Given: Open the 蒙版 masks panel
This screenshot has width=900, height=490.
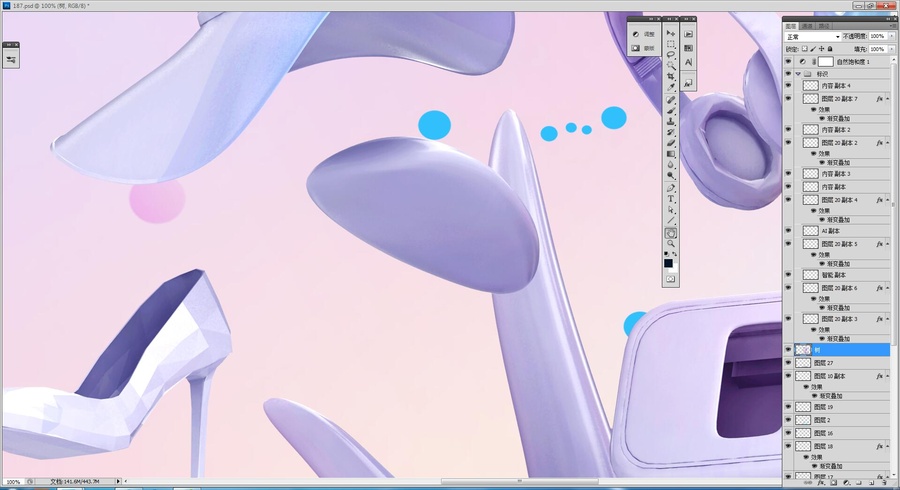Looking at the screenshot, I should pos(643,48).
